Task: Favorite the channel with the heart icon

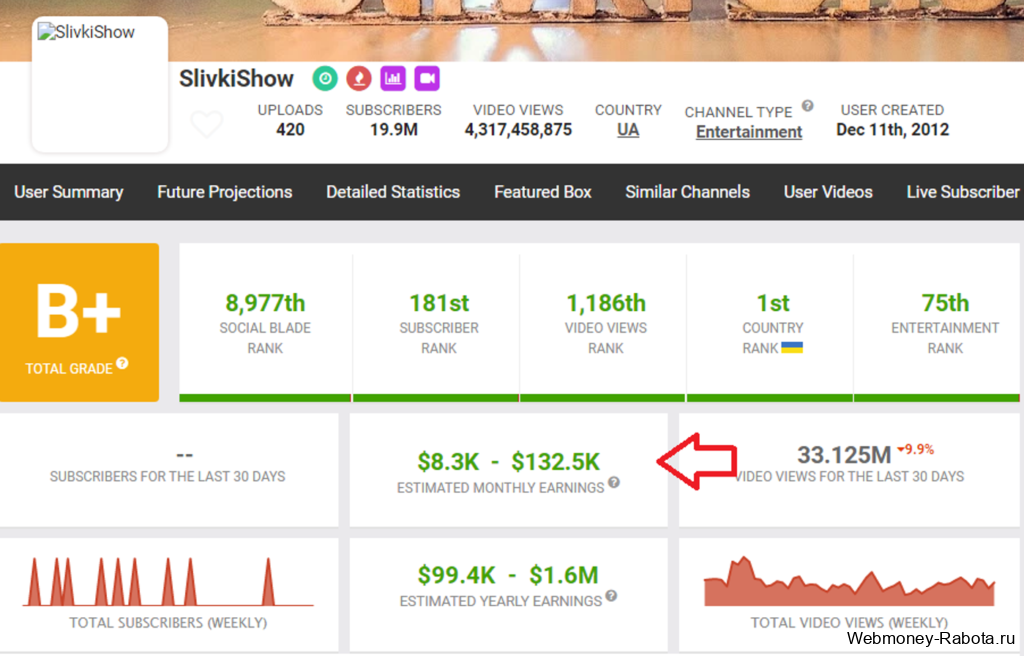Action: pyautogui.click(x=207, y=123)
